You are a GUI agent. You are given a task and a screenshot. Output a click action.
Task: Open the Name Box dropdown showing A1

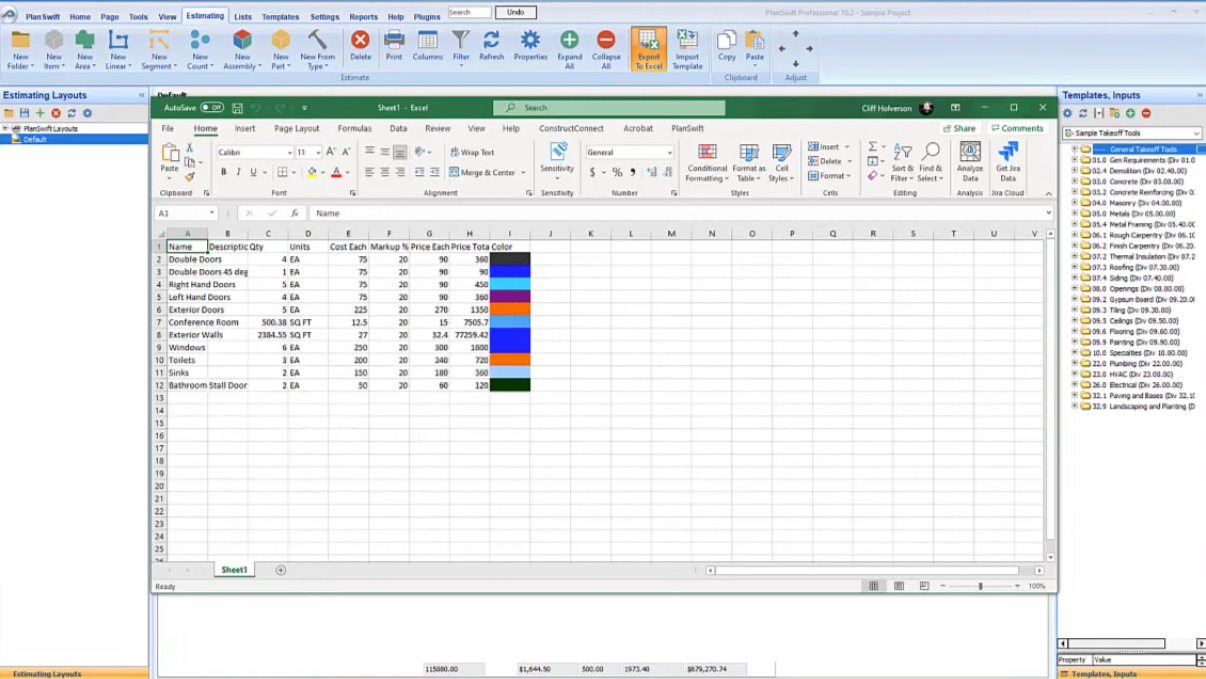pos(212,213)
